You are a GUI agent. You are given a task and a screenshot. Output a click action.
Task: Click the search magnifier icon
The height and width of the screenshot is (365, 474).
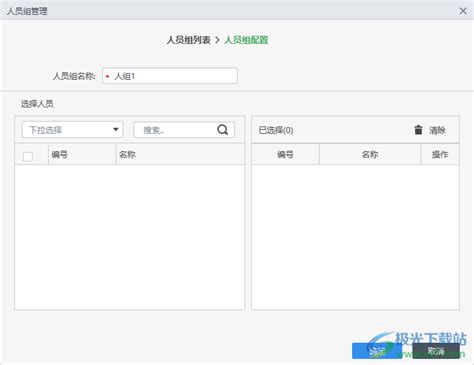click(223, 130)
